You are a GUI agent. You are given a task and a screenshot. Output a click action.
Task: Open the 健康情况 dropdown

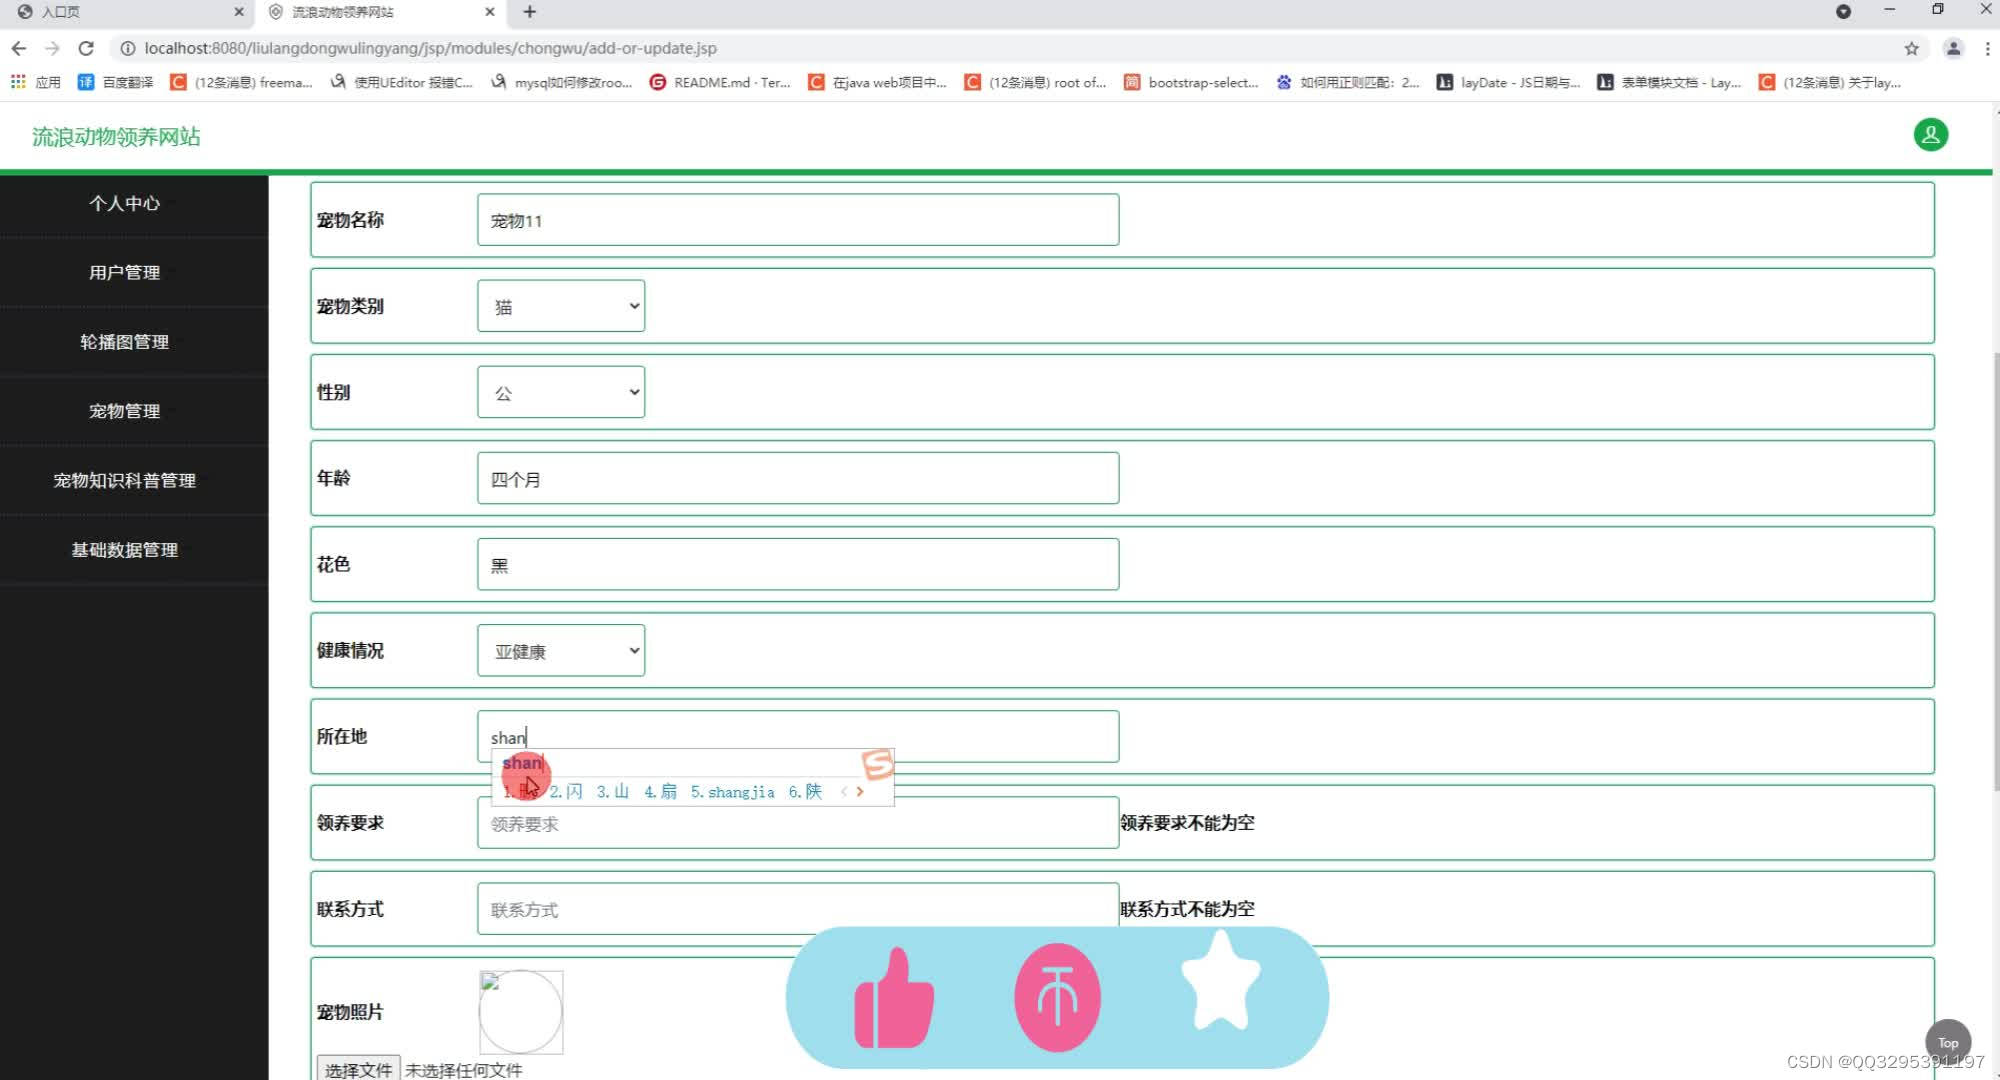(561, 651)
